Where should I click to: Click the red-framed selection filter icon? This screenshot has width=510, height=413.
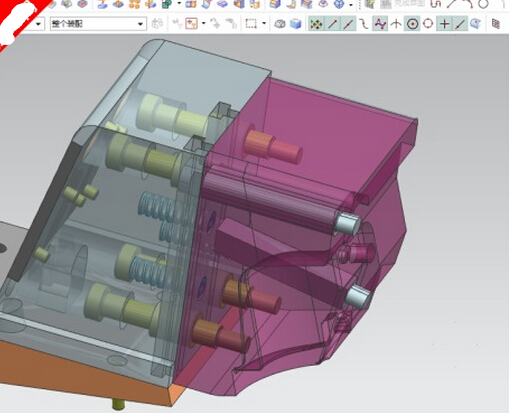[x=192, y=24]
